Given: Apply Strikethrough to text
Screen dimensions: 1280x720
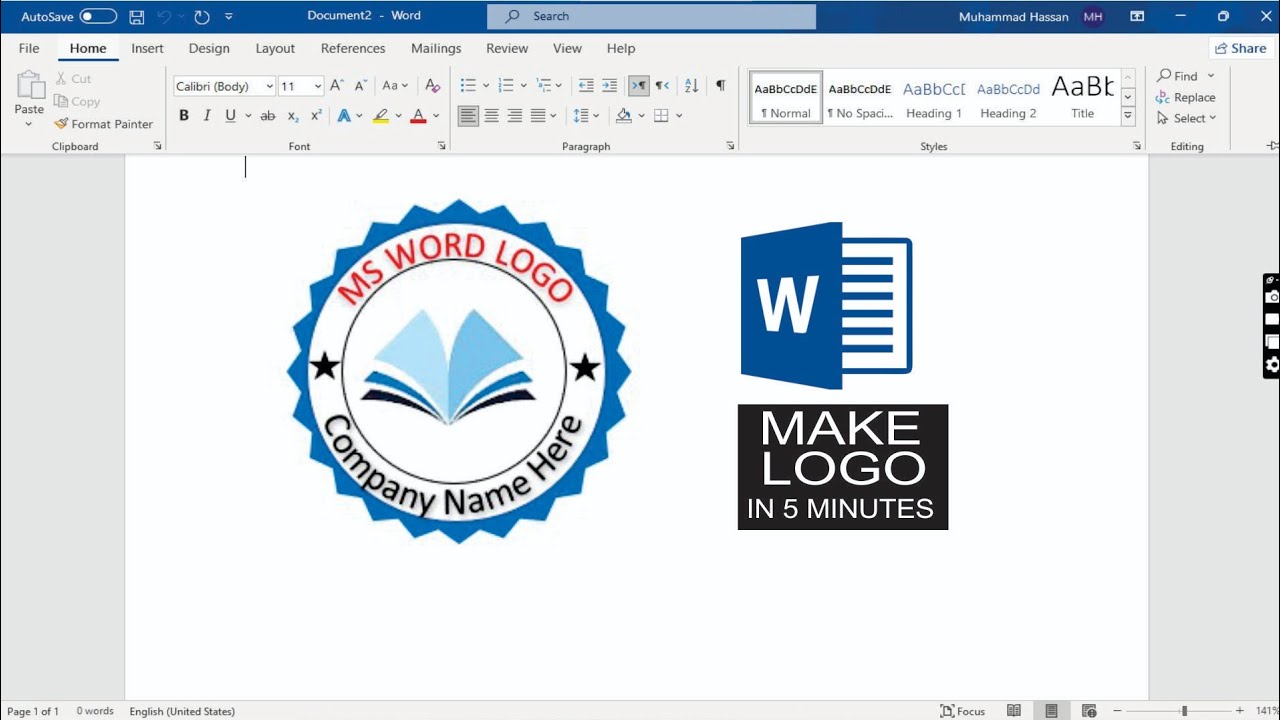Looking at the screenshot, I should (x=268, y=116).
